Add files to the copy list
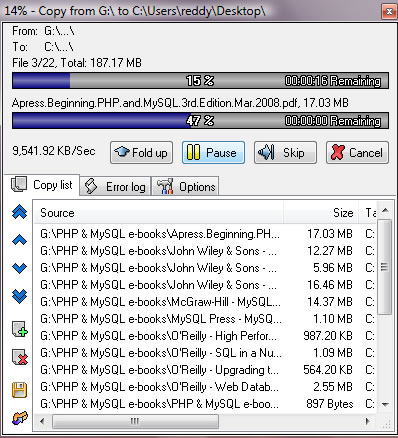The image size is (398, 438). pos(20,329)
